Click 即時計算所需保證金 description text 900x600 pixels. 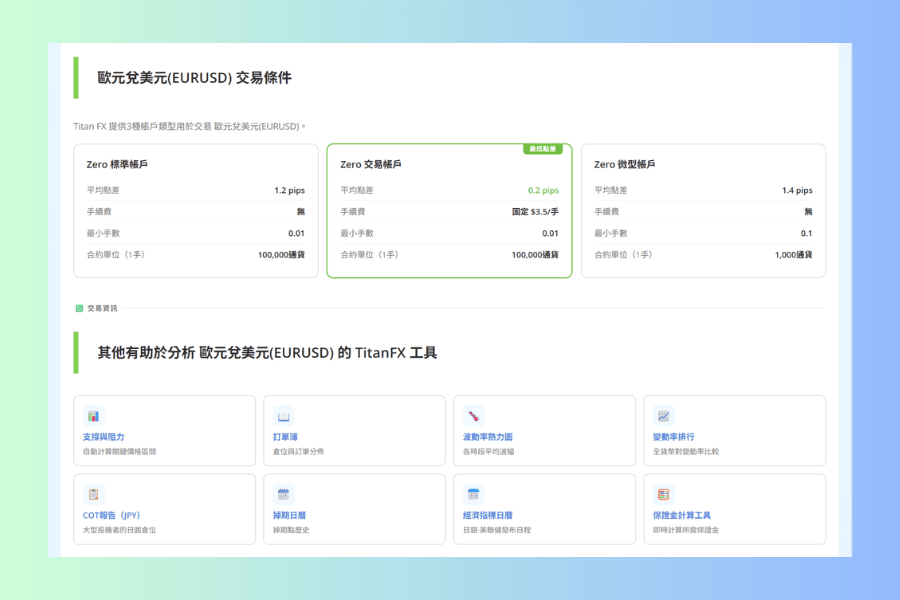click(686, 529)
